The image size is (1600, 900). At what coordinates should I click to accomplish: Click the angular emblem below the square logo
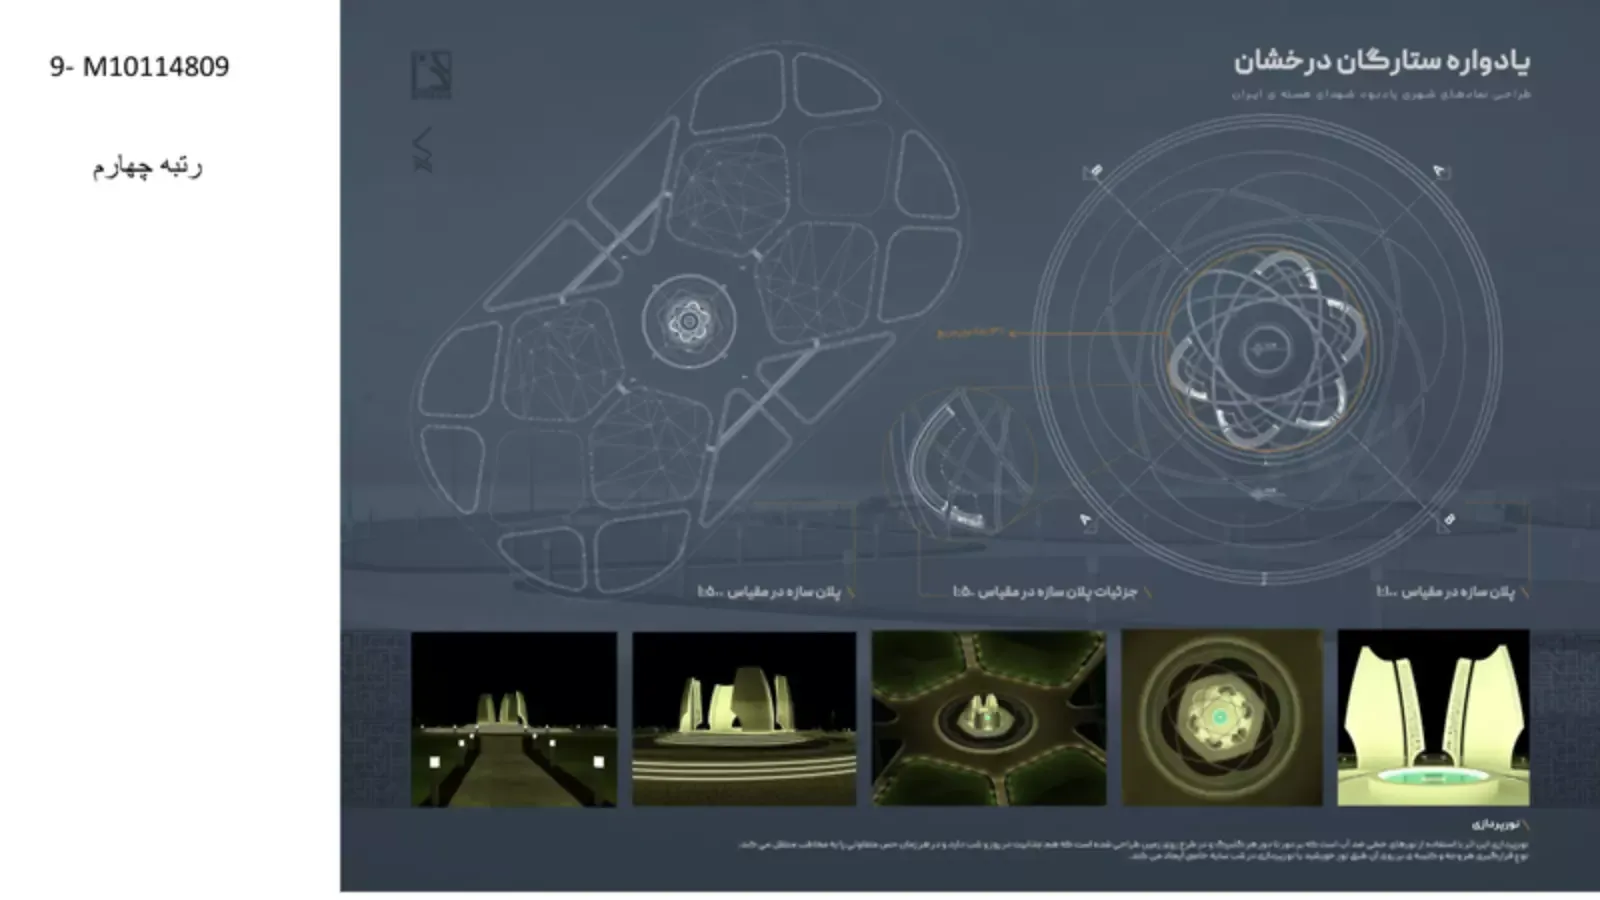(x=423, y=149)
